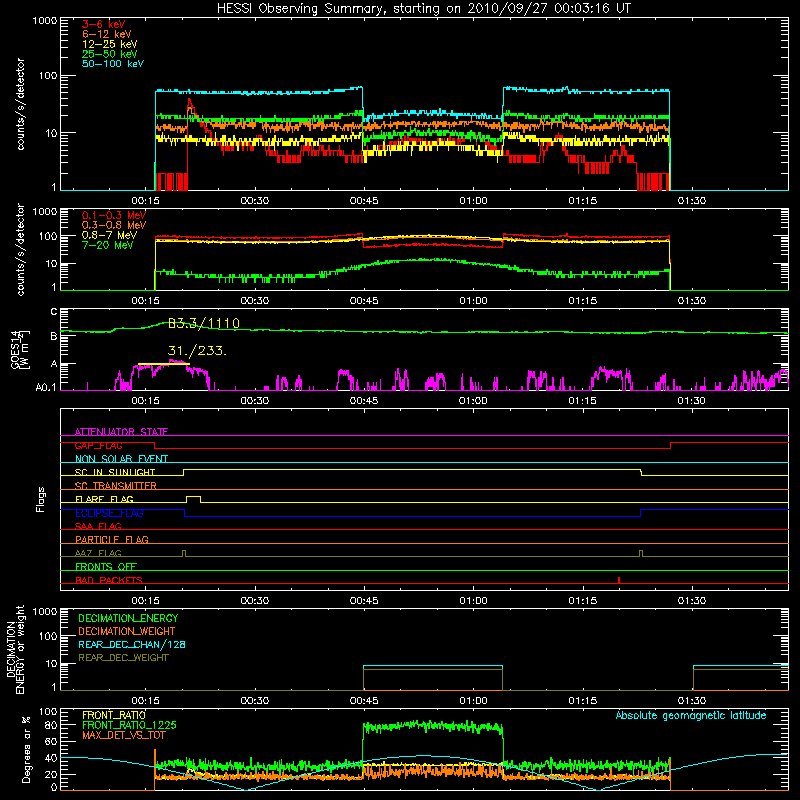Click the vertical Flags axis label
The image size is (800, 800).
41,499
